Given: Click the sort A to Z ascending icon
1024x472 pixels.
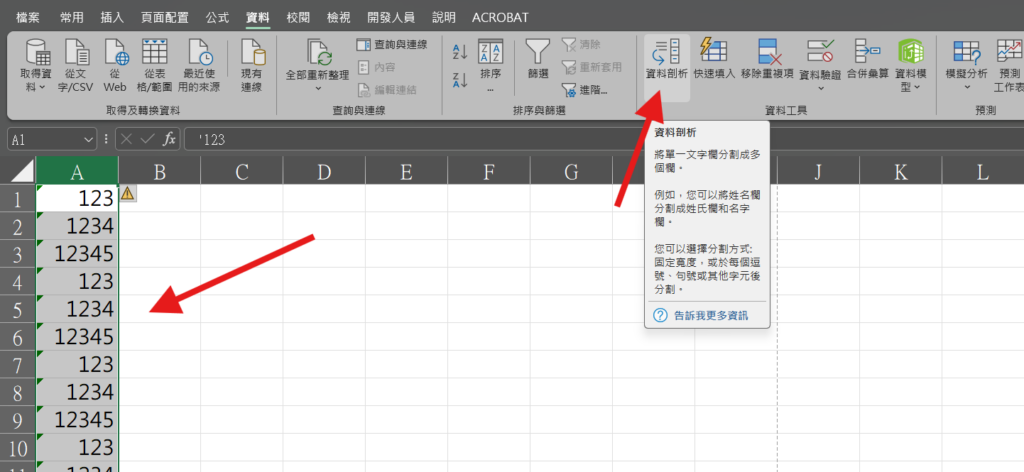Looking at the screenshot, I should [461, 50].
